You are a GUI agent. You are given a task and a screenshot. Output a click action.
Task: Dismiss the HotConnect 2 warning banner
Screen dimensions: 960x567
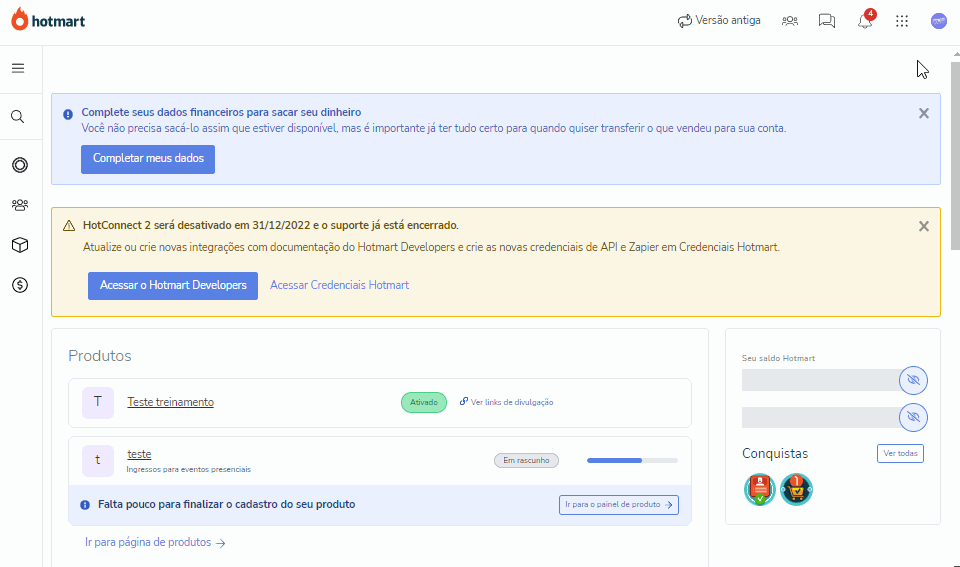click(x=924, y=227)
